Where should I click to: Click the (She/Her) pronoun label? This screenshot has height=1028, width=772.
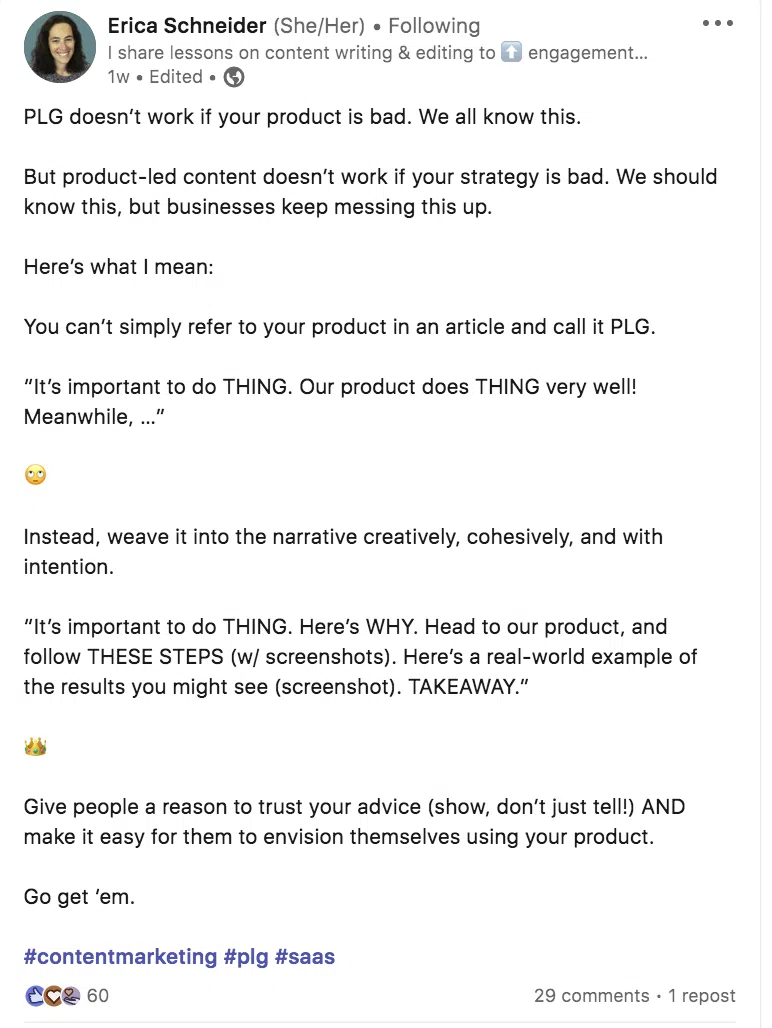point(321,25)
